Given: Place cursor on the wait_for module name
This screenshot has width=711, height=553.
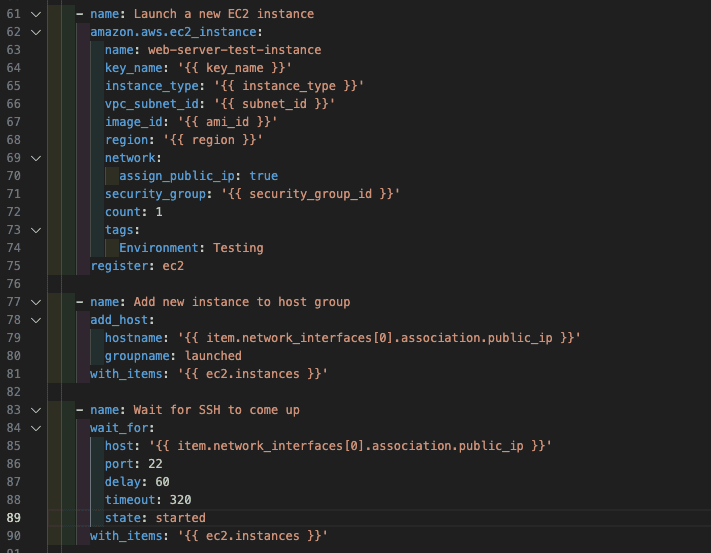Looking at the screenshot, I should point(119,428).
